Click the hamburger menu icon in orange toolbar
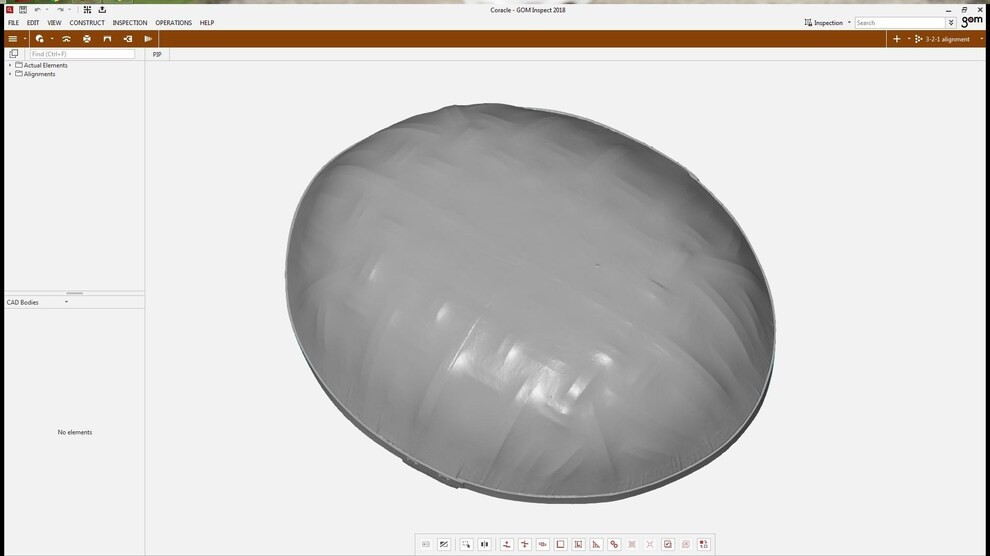This screenshot has height=556, width=990. [x=13, y=39]
